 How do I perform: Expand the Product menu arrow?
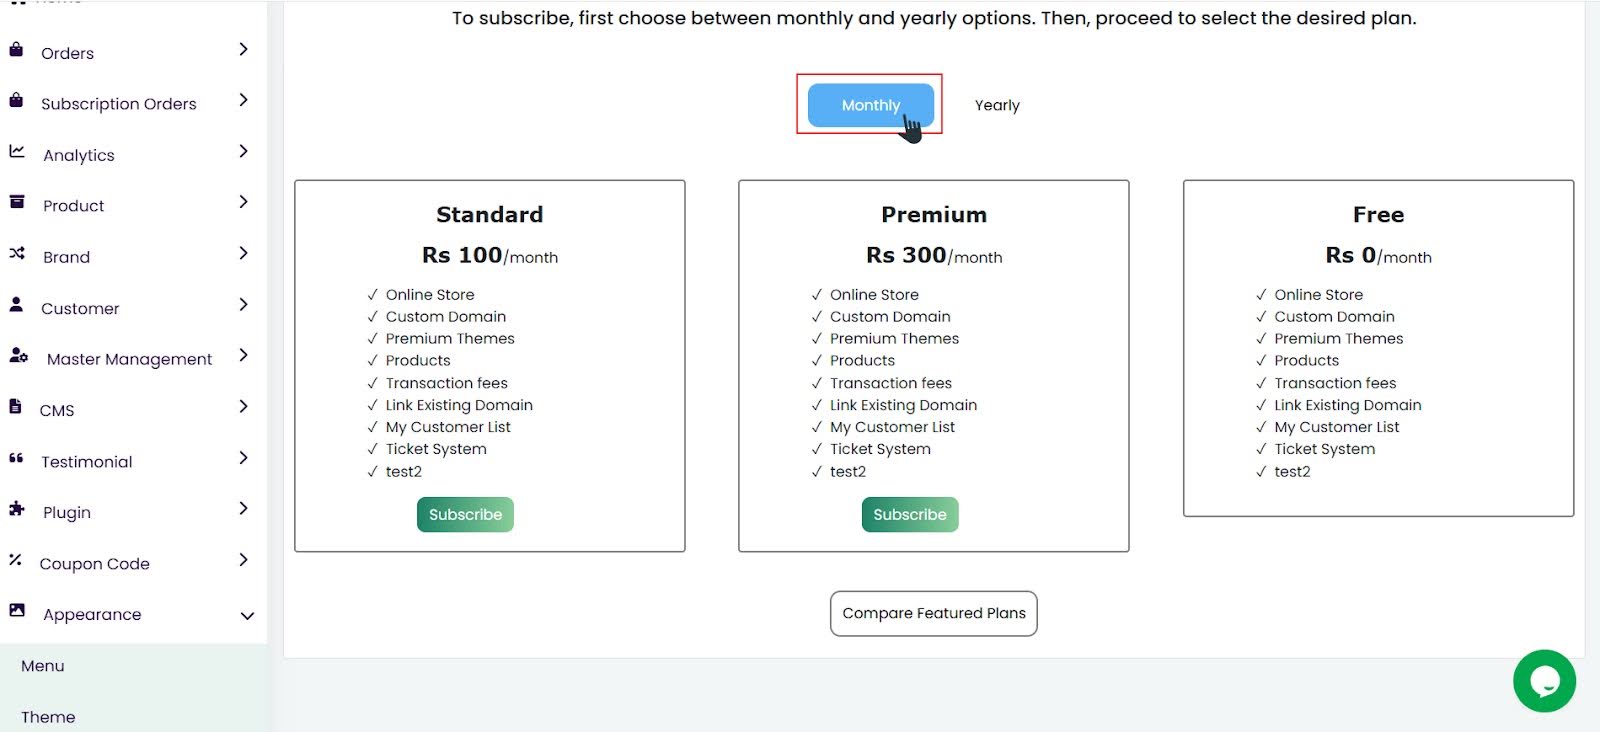coord(243,202)
